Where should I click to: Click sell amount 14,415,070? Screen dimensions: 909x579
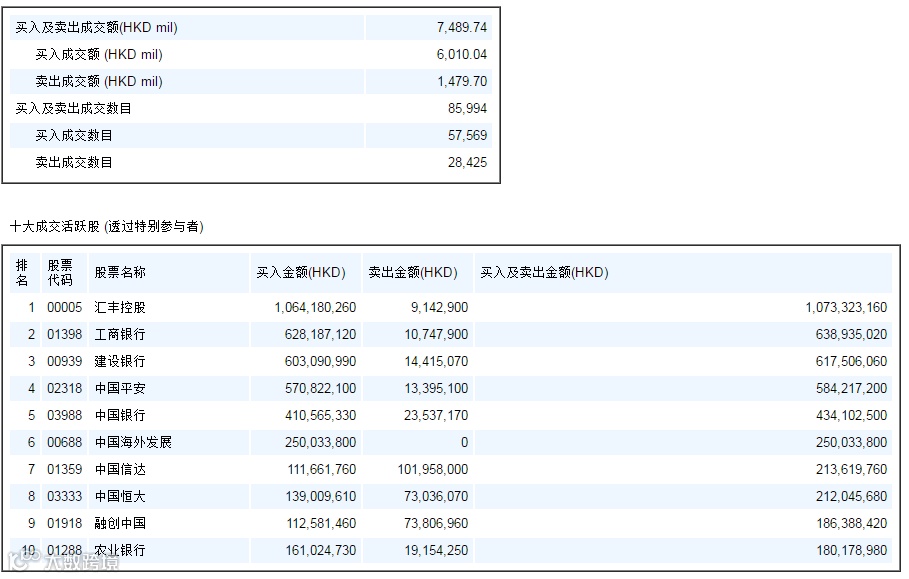tap(437, 362)
